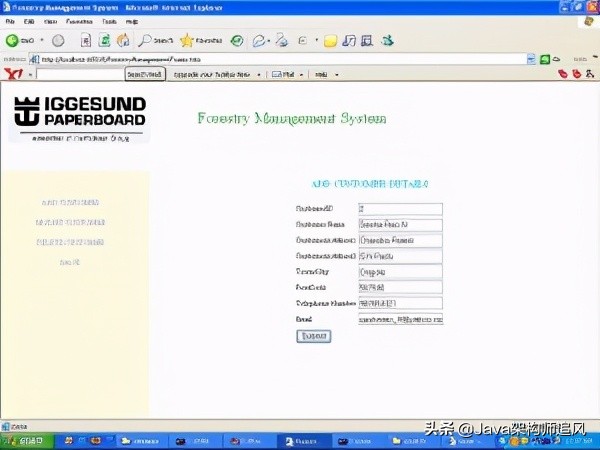This screenshot has height=450, width=600.
Task: Click into the Customer Name field
Action: coord(399,225)
